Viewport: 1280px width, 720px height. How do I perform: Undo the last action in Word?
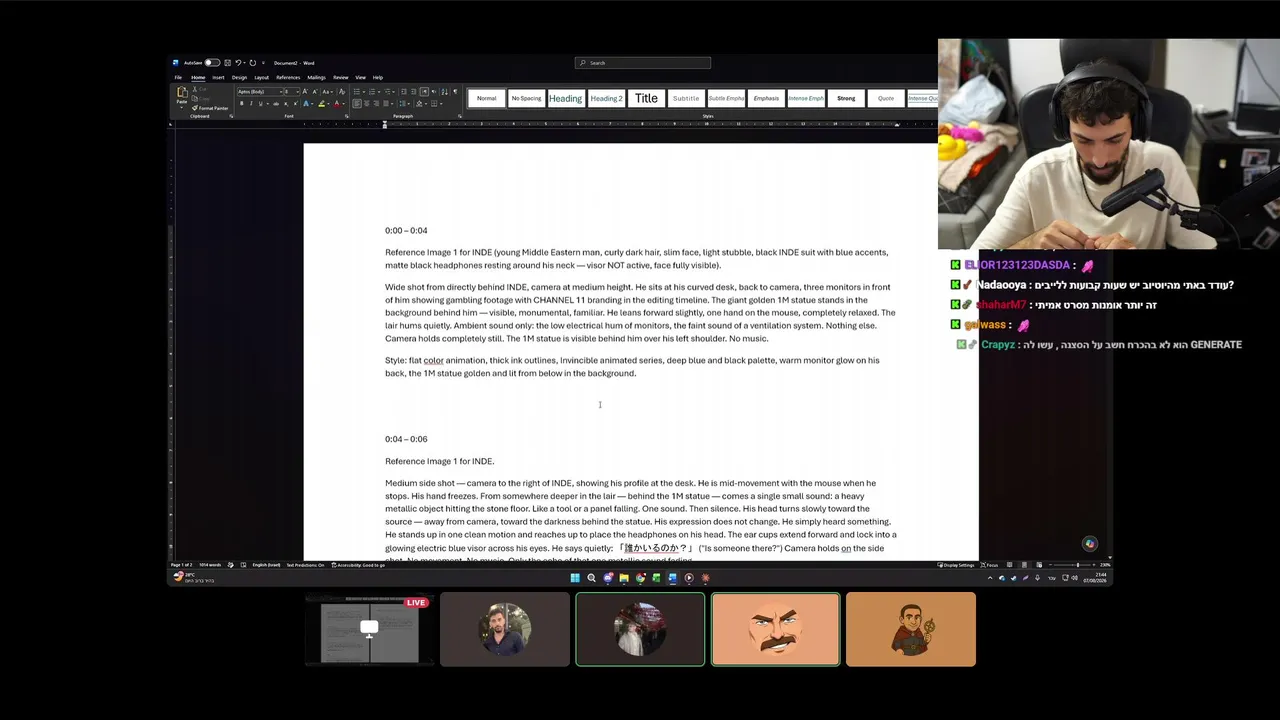point(238,63)
